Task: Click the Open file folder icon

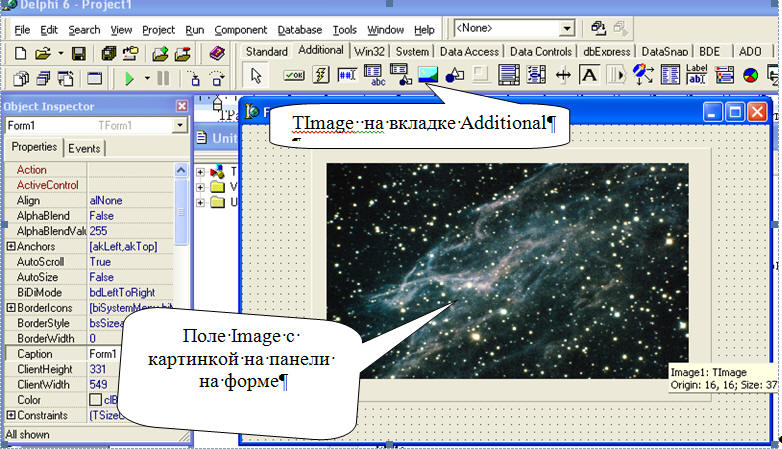Action: point(43,53)
